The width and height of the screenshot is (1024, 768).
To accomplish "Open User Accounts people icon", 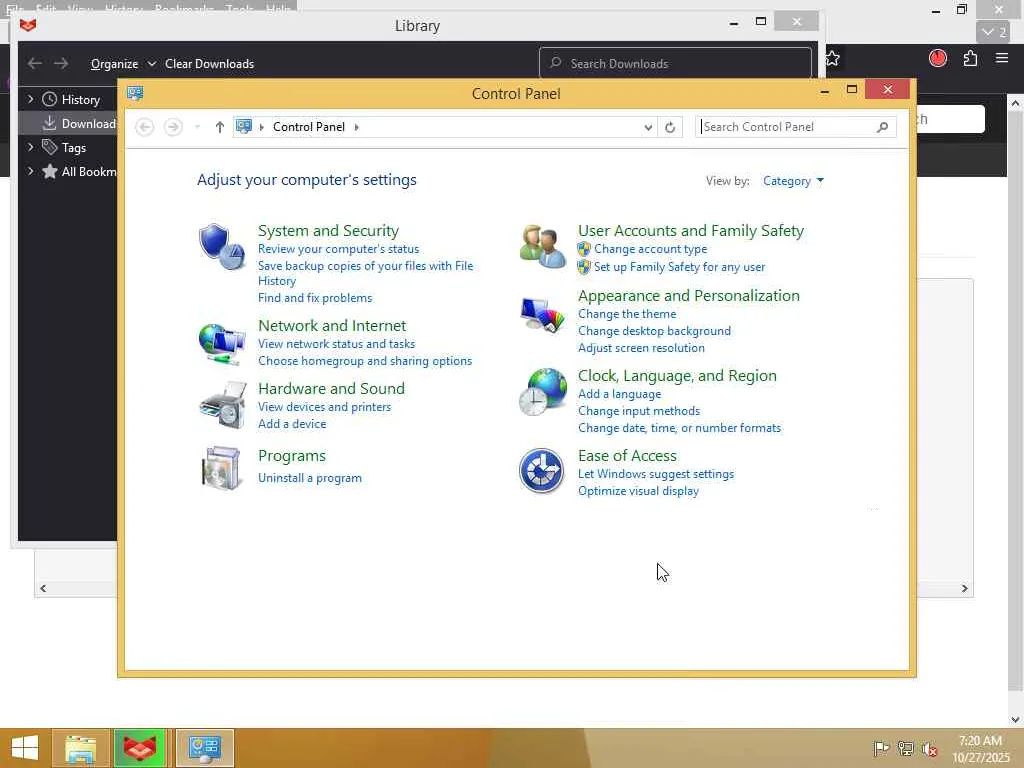I will click(542, 246).
